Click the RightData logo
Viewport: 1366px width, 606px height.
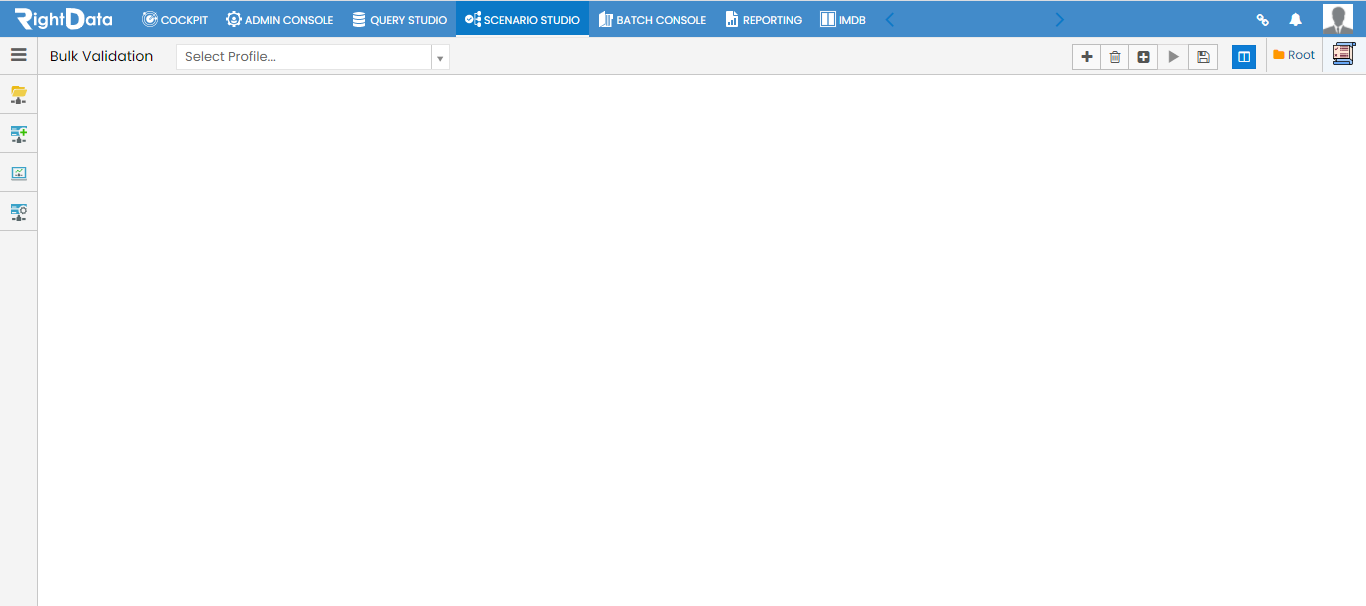click(x=63, y=18)
